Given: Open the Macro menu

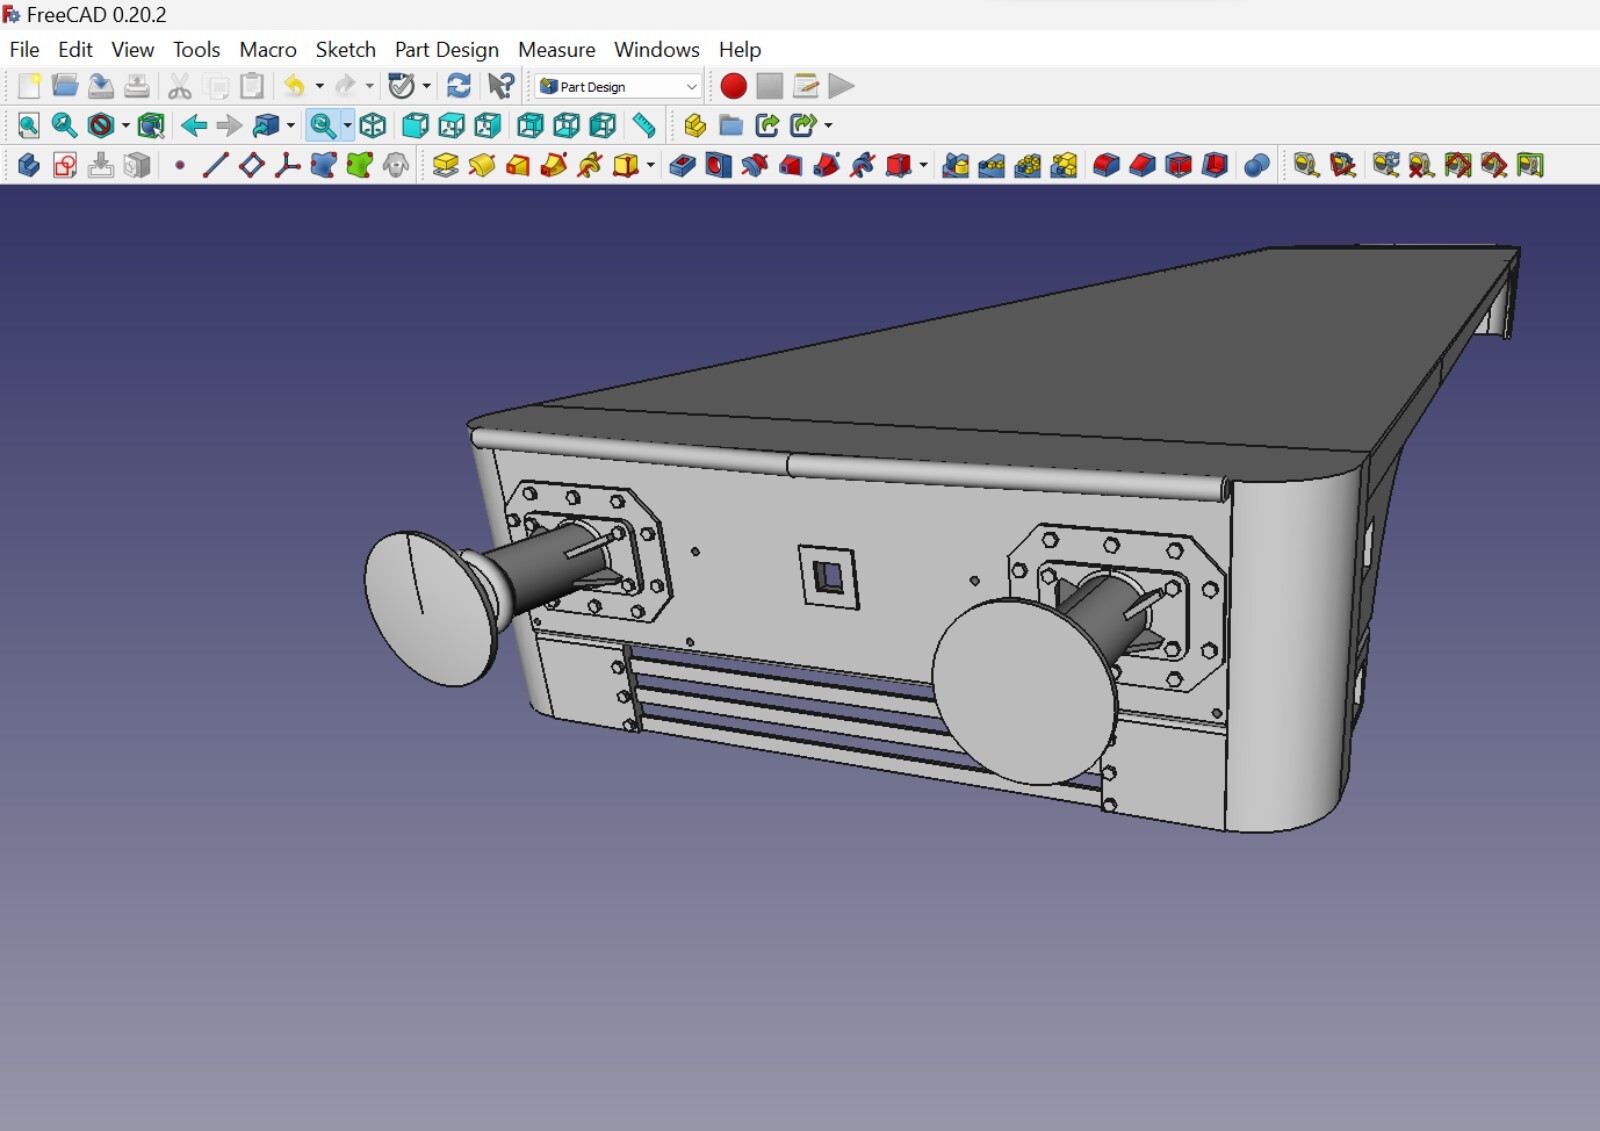Looking at the screenshot, I should (267, 49).
